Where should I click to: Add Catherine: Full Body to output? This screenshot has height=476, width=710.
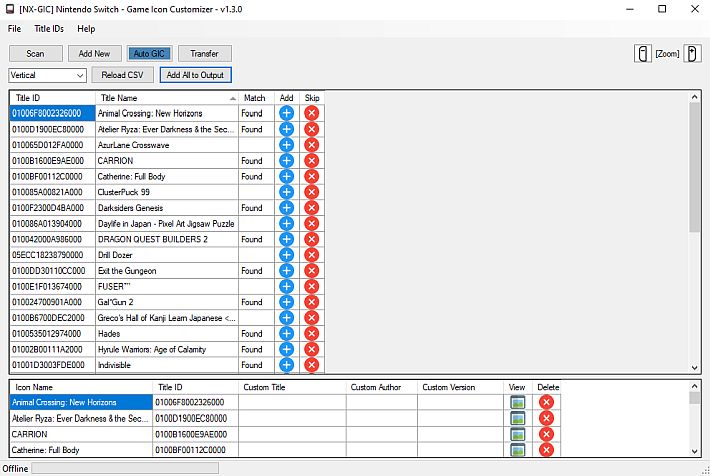click(x=286, y=176)
